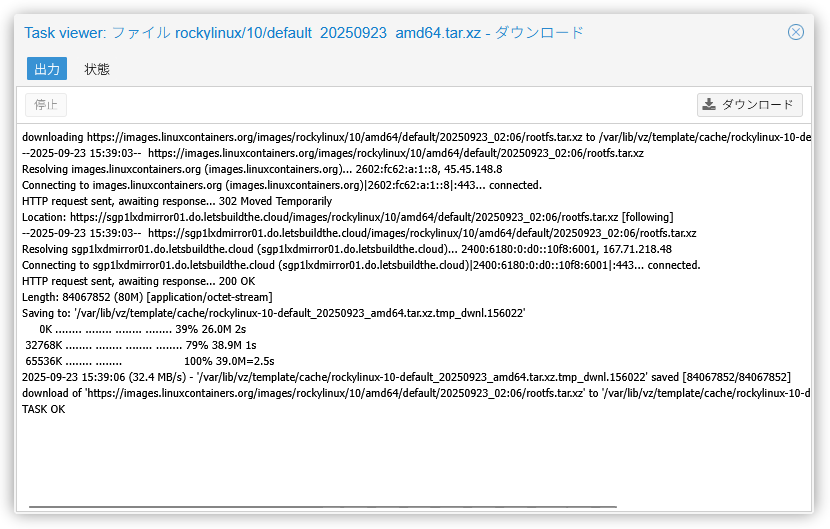Click the TASK OK log line
Image resolution: width=830 pixels, height=529 pixels.
coord(43,409)
